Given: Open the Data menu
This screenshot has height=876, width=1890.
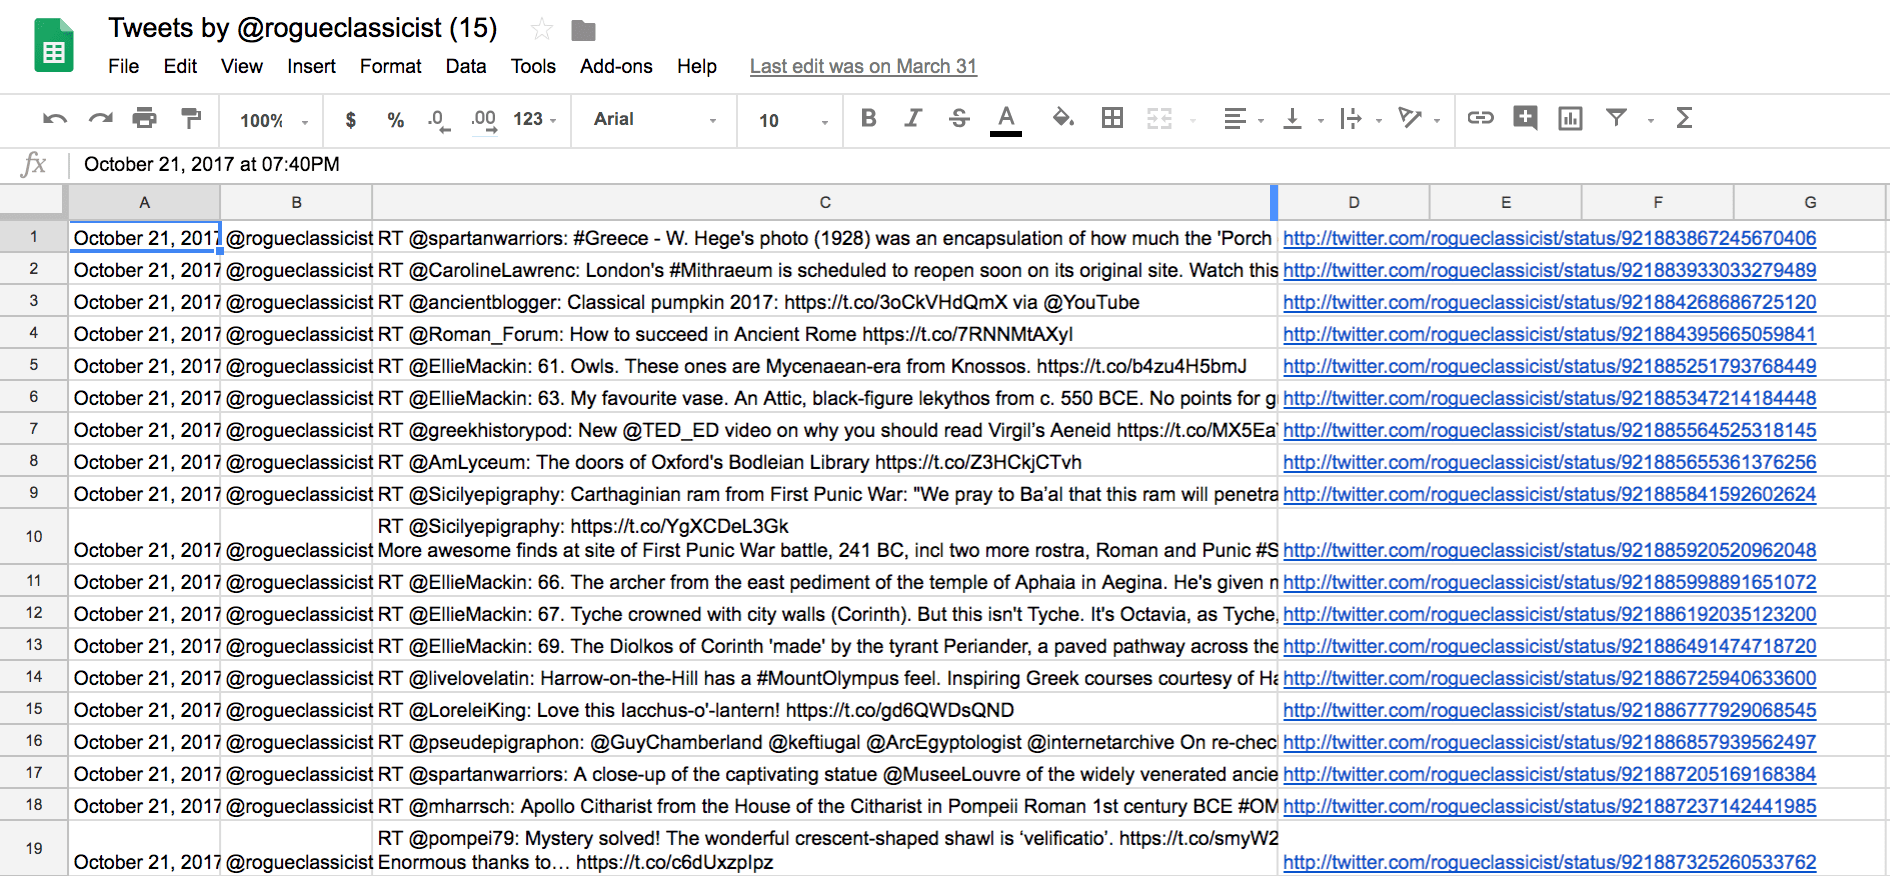Looking at the screenshot, I should point(466,66).
